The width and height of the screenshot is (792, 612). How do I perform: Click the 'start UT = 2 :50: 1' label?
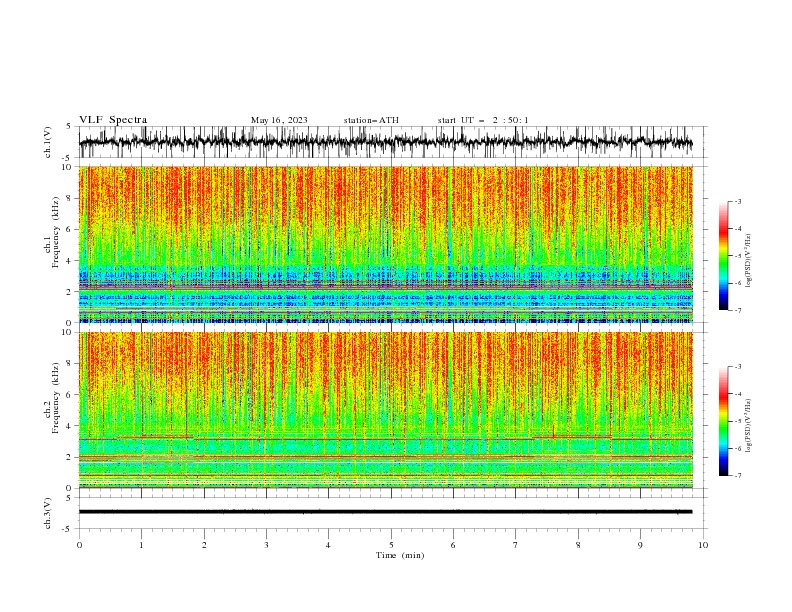point(483,120)
